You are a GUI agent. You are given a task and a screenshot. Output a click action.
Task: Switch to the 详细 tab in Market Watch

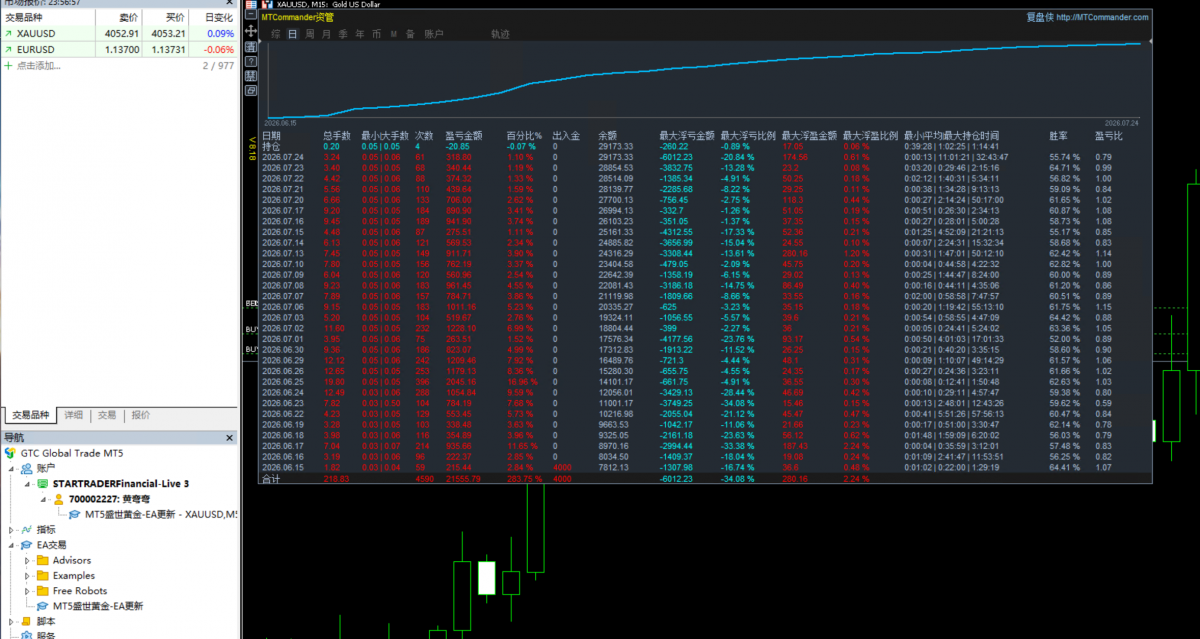tap(74, 415)
